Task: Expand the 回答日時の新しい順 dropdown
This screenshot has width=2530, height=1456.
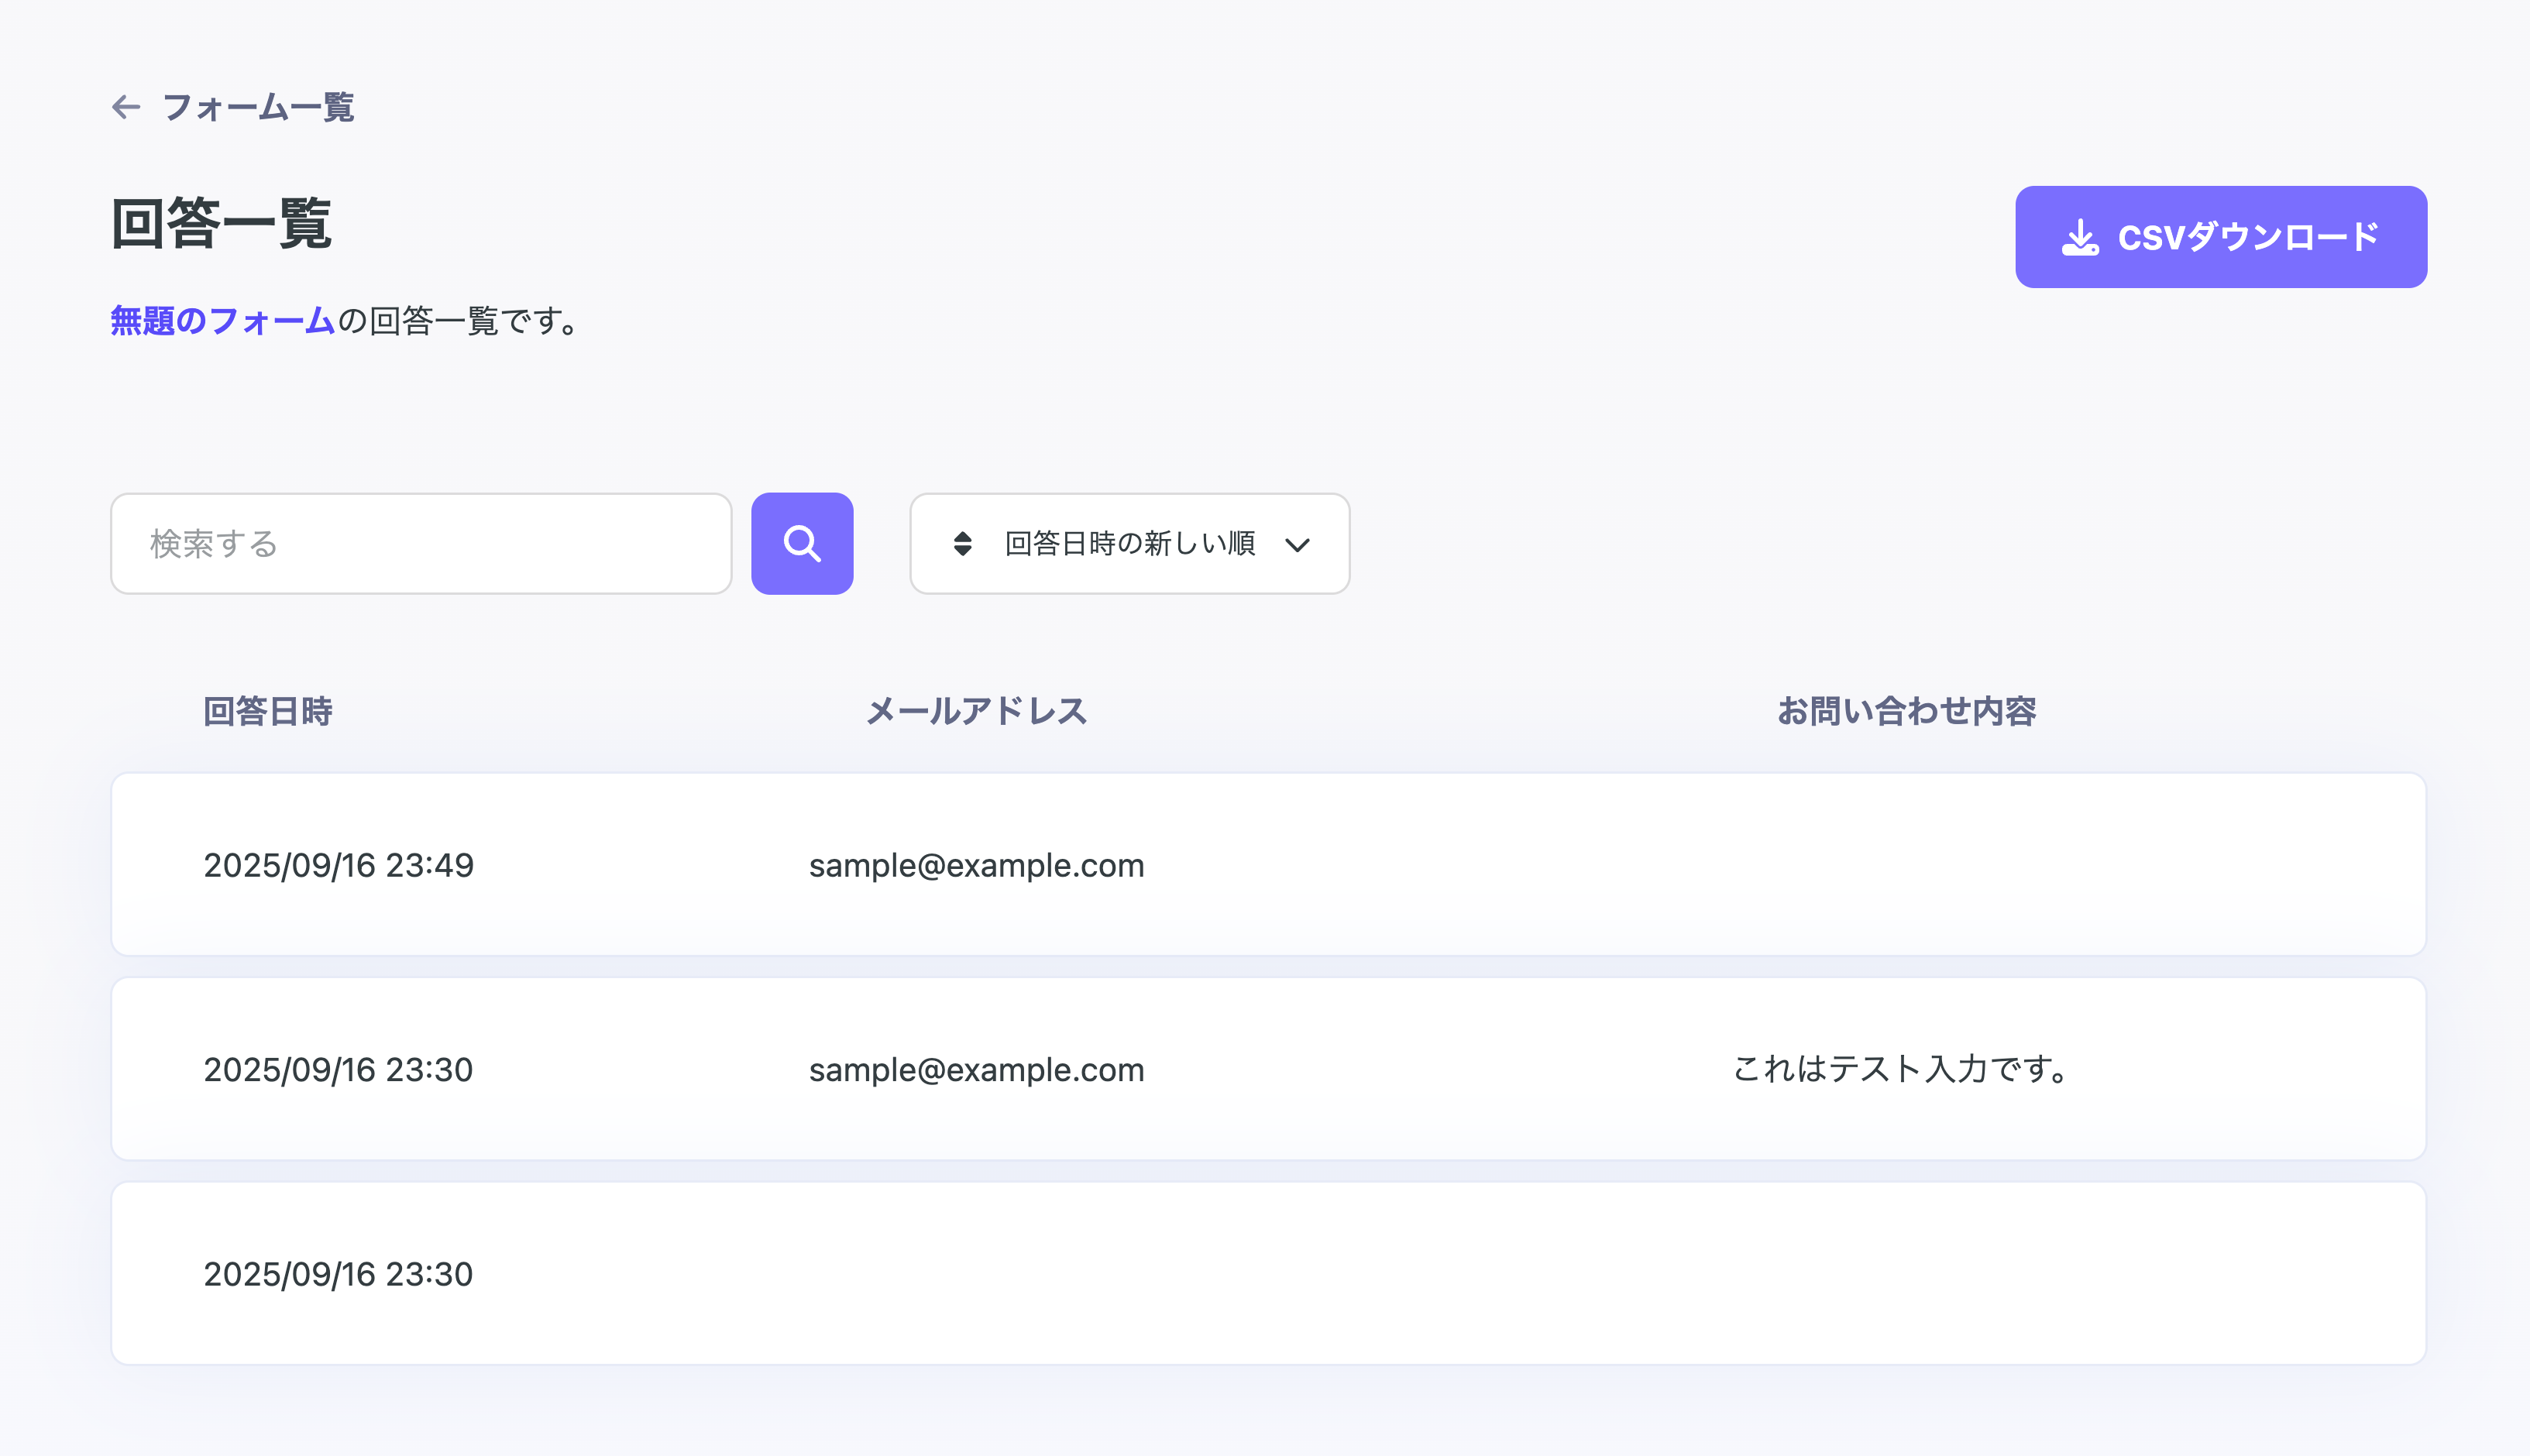Action: coord(1128,543)
